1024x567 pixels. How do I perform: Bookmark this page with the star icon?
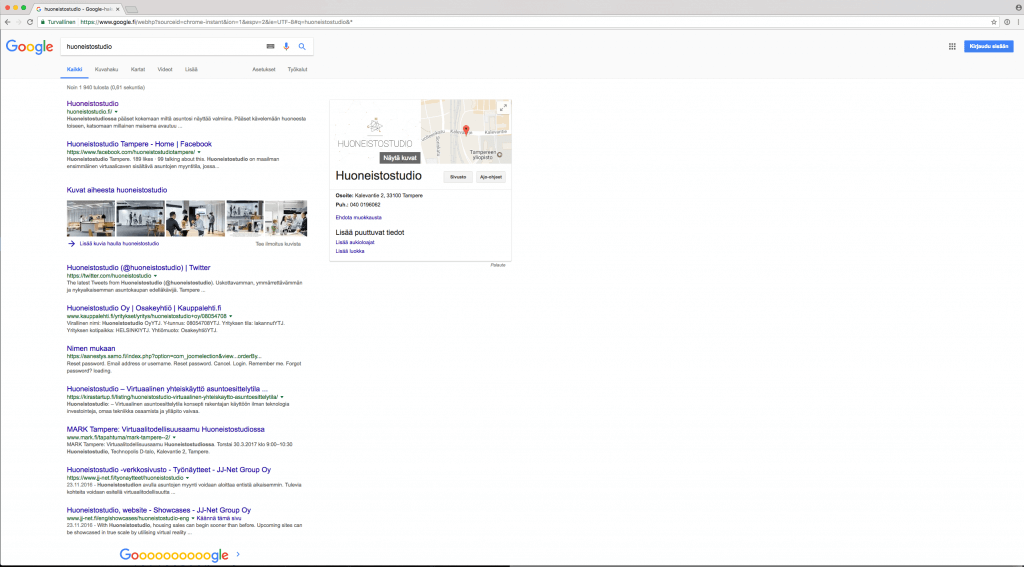(x=992, y=21)
